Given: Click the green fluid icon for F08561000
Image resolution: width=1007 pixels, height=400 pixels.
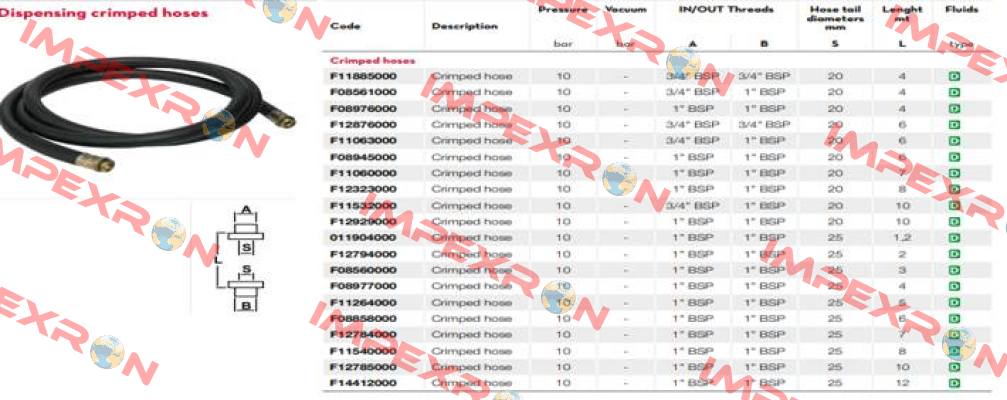Looking at the screenshot, I should (x=954, y=92).
